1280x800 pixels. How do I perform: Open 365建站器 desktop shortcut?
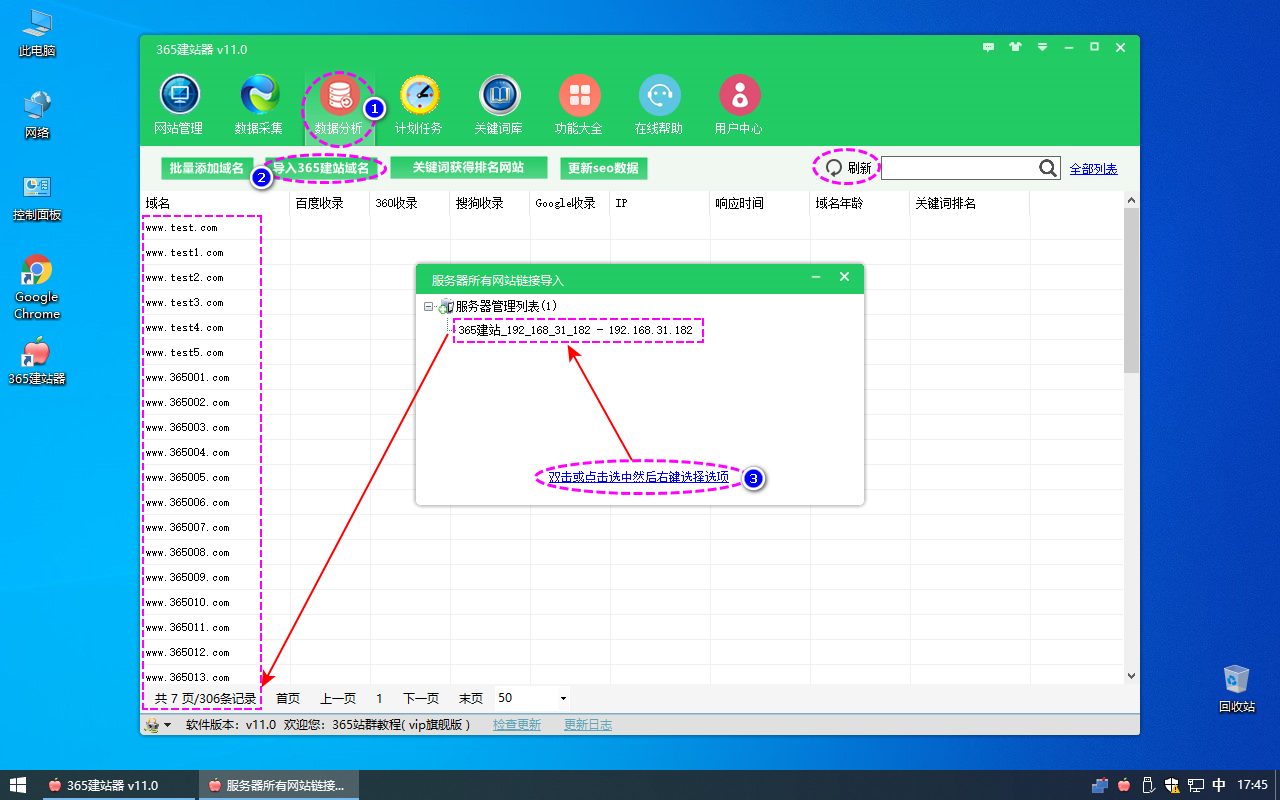(x=37, y=361)
